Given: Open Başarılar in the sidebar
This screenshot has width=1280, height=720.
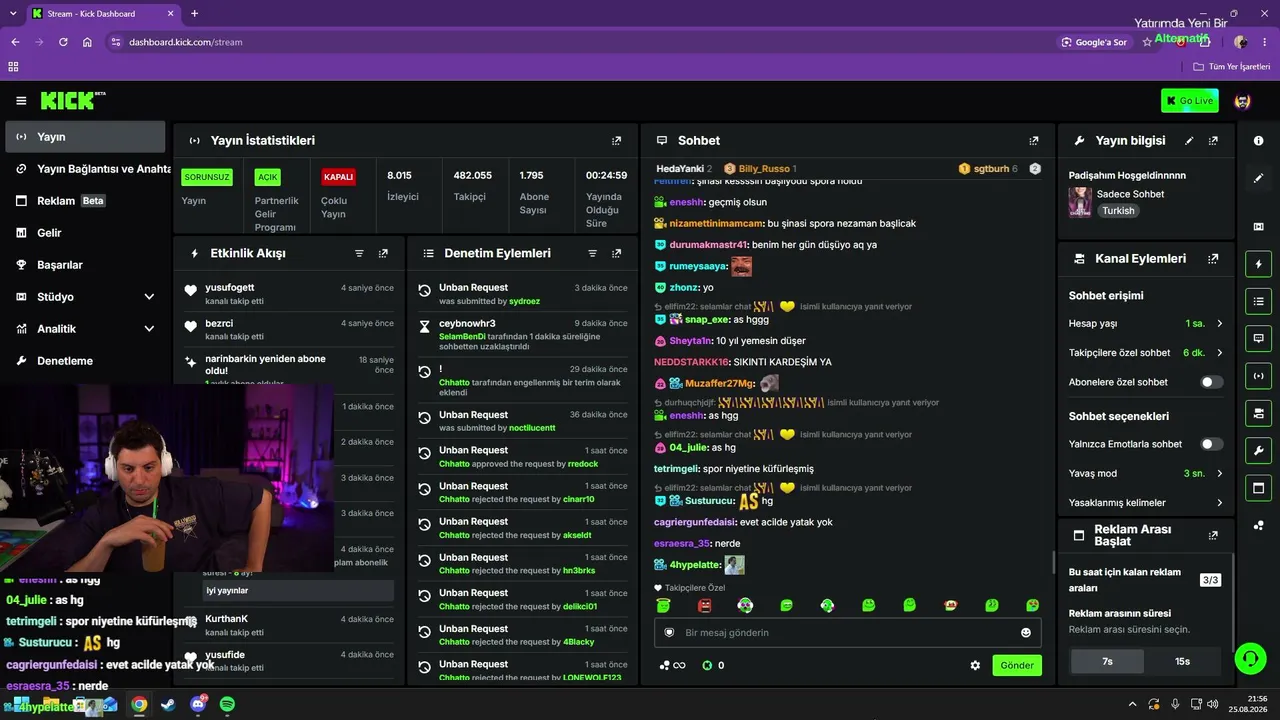Looking at the screenshot, I should 85,265.
